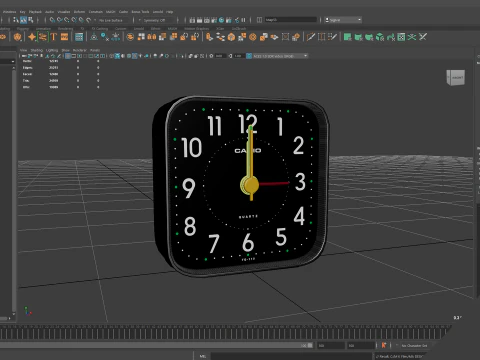Open the viewport Lighting menu
The height and width of the screenshot is (360, 480).
click(x=52, y=50)
